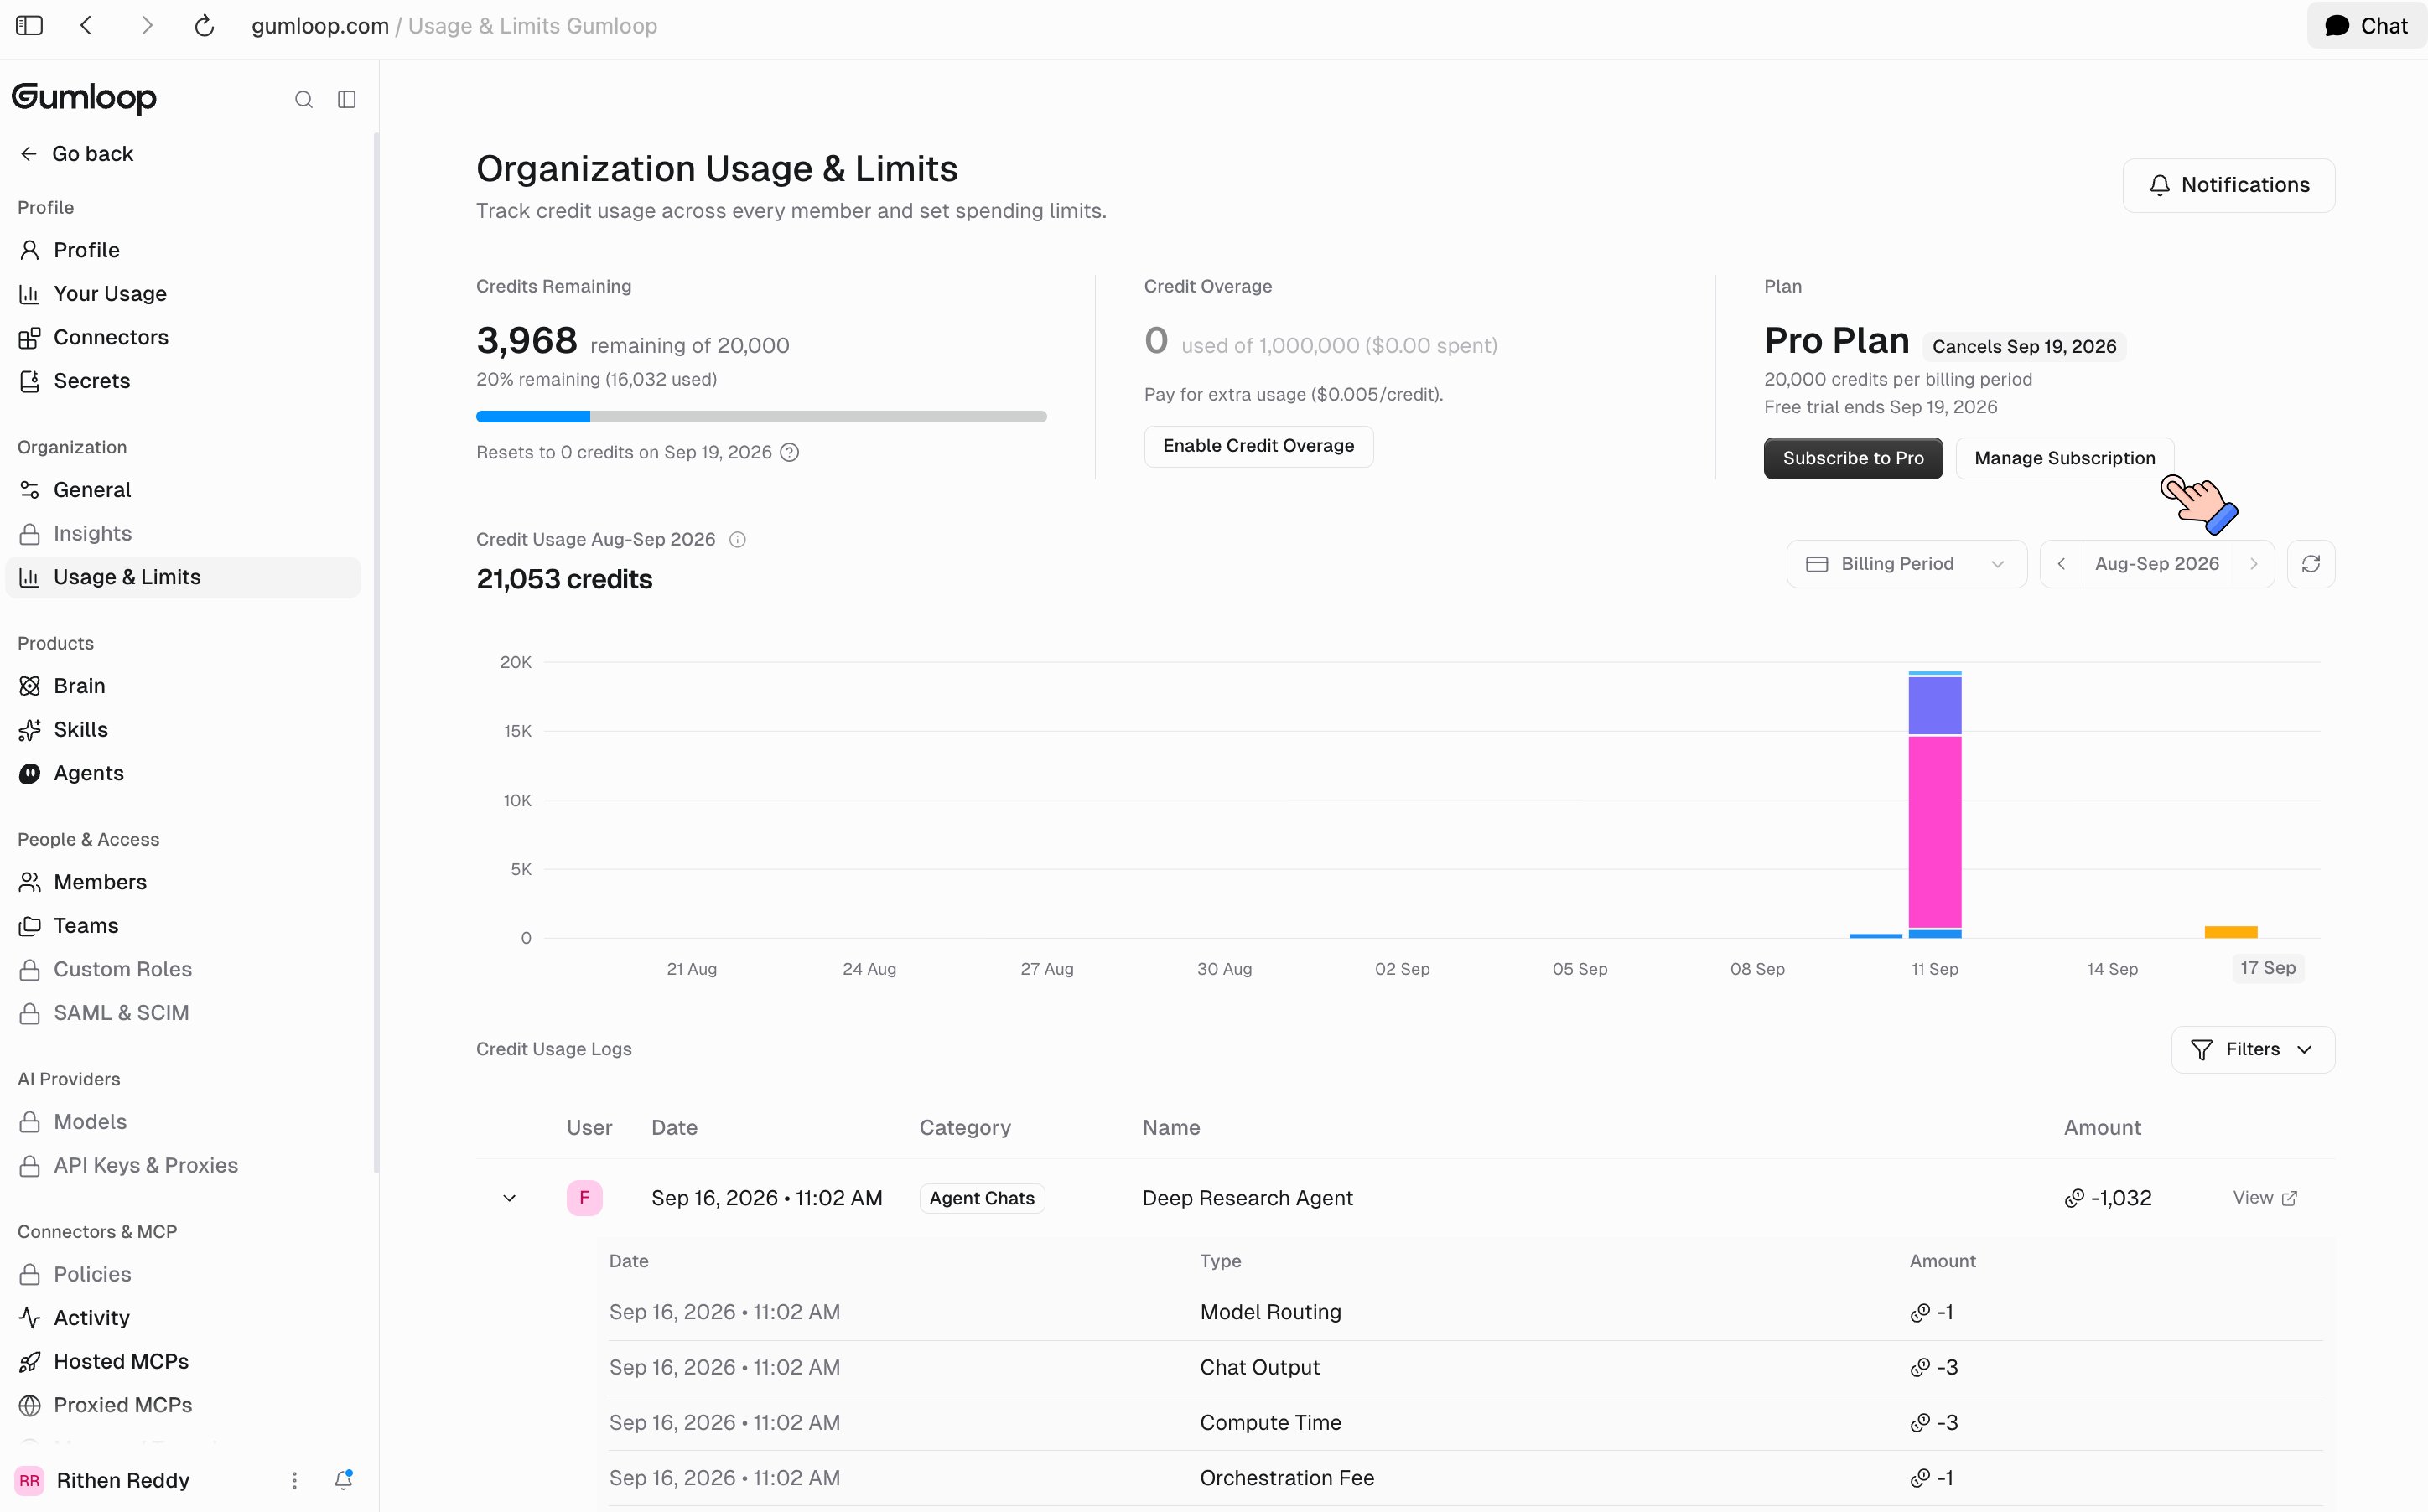Click the Orchestration Fee log entry
The width and height of the screenshot is (2428, 1512).
point(1464,1479)
